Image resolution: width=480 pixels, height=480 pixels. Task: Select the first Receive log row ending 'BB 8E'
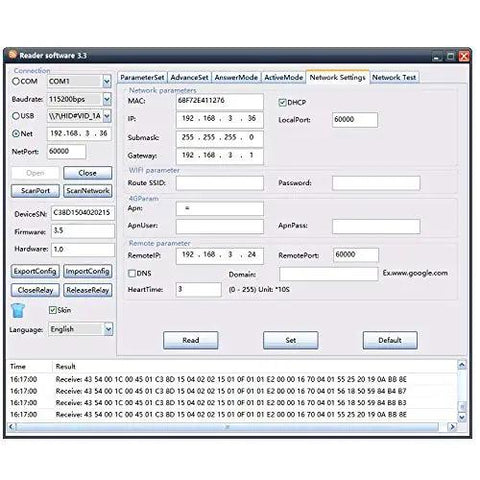pos(232,379)
